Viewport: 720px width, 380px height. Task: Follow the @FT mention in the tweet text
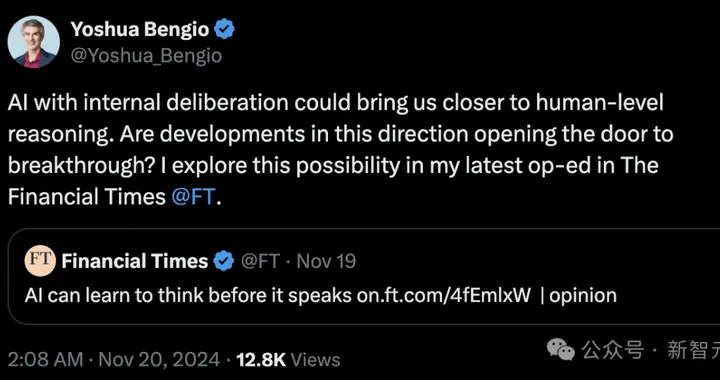click(193, 197)
